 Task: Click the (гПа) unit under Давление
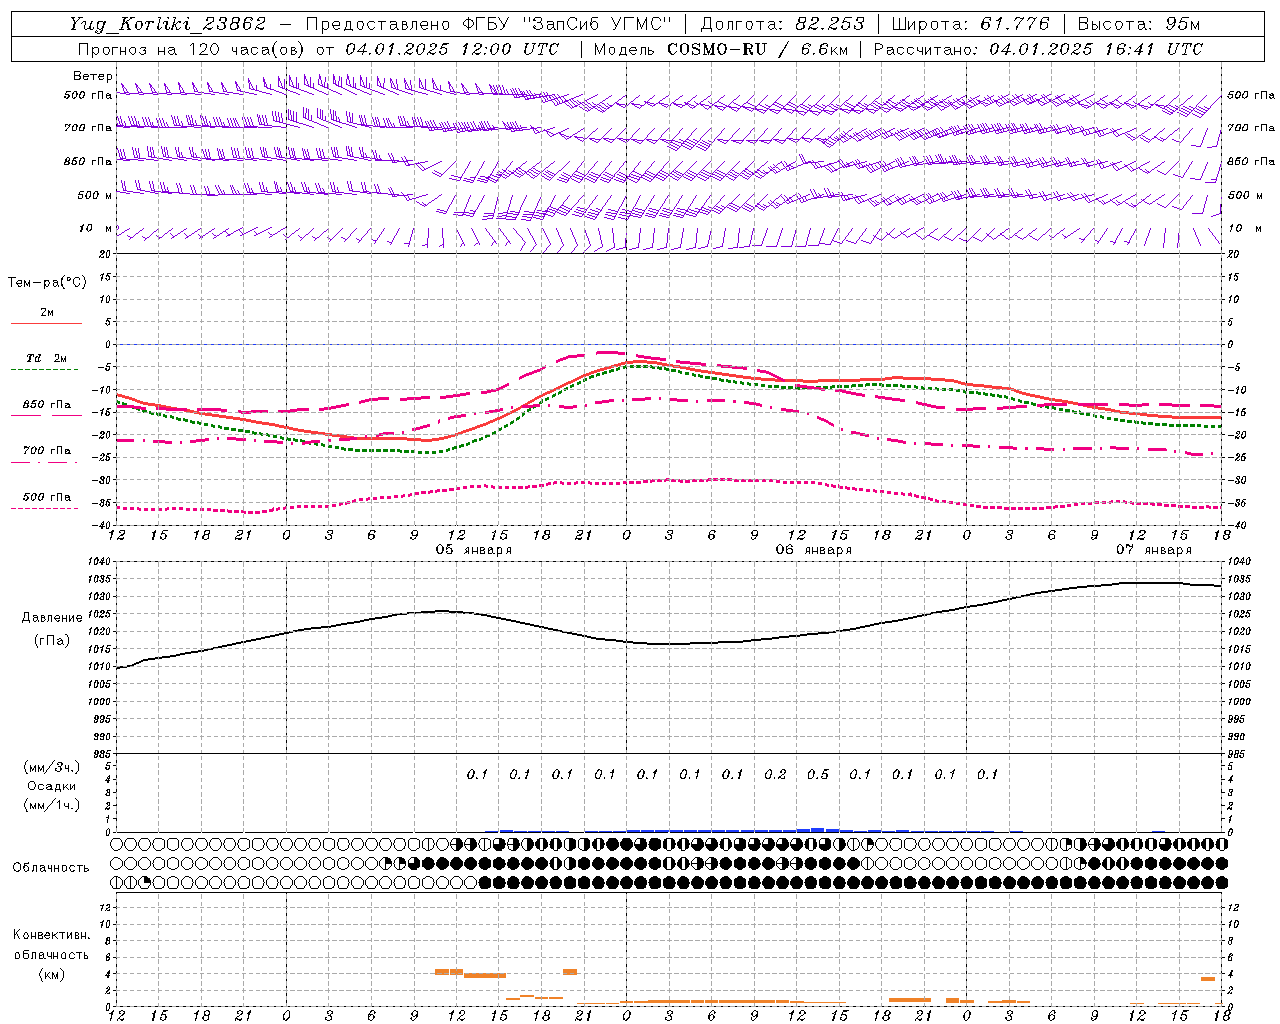[52, 641]
